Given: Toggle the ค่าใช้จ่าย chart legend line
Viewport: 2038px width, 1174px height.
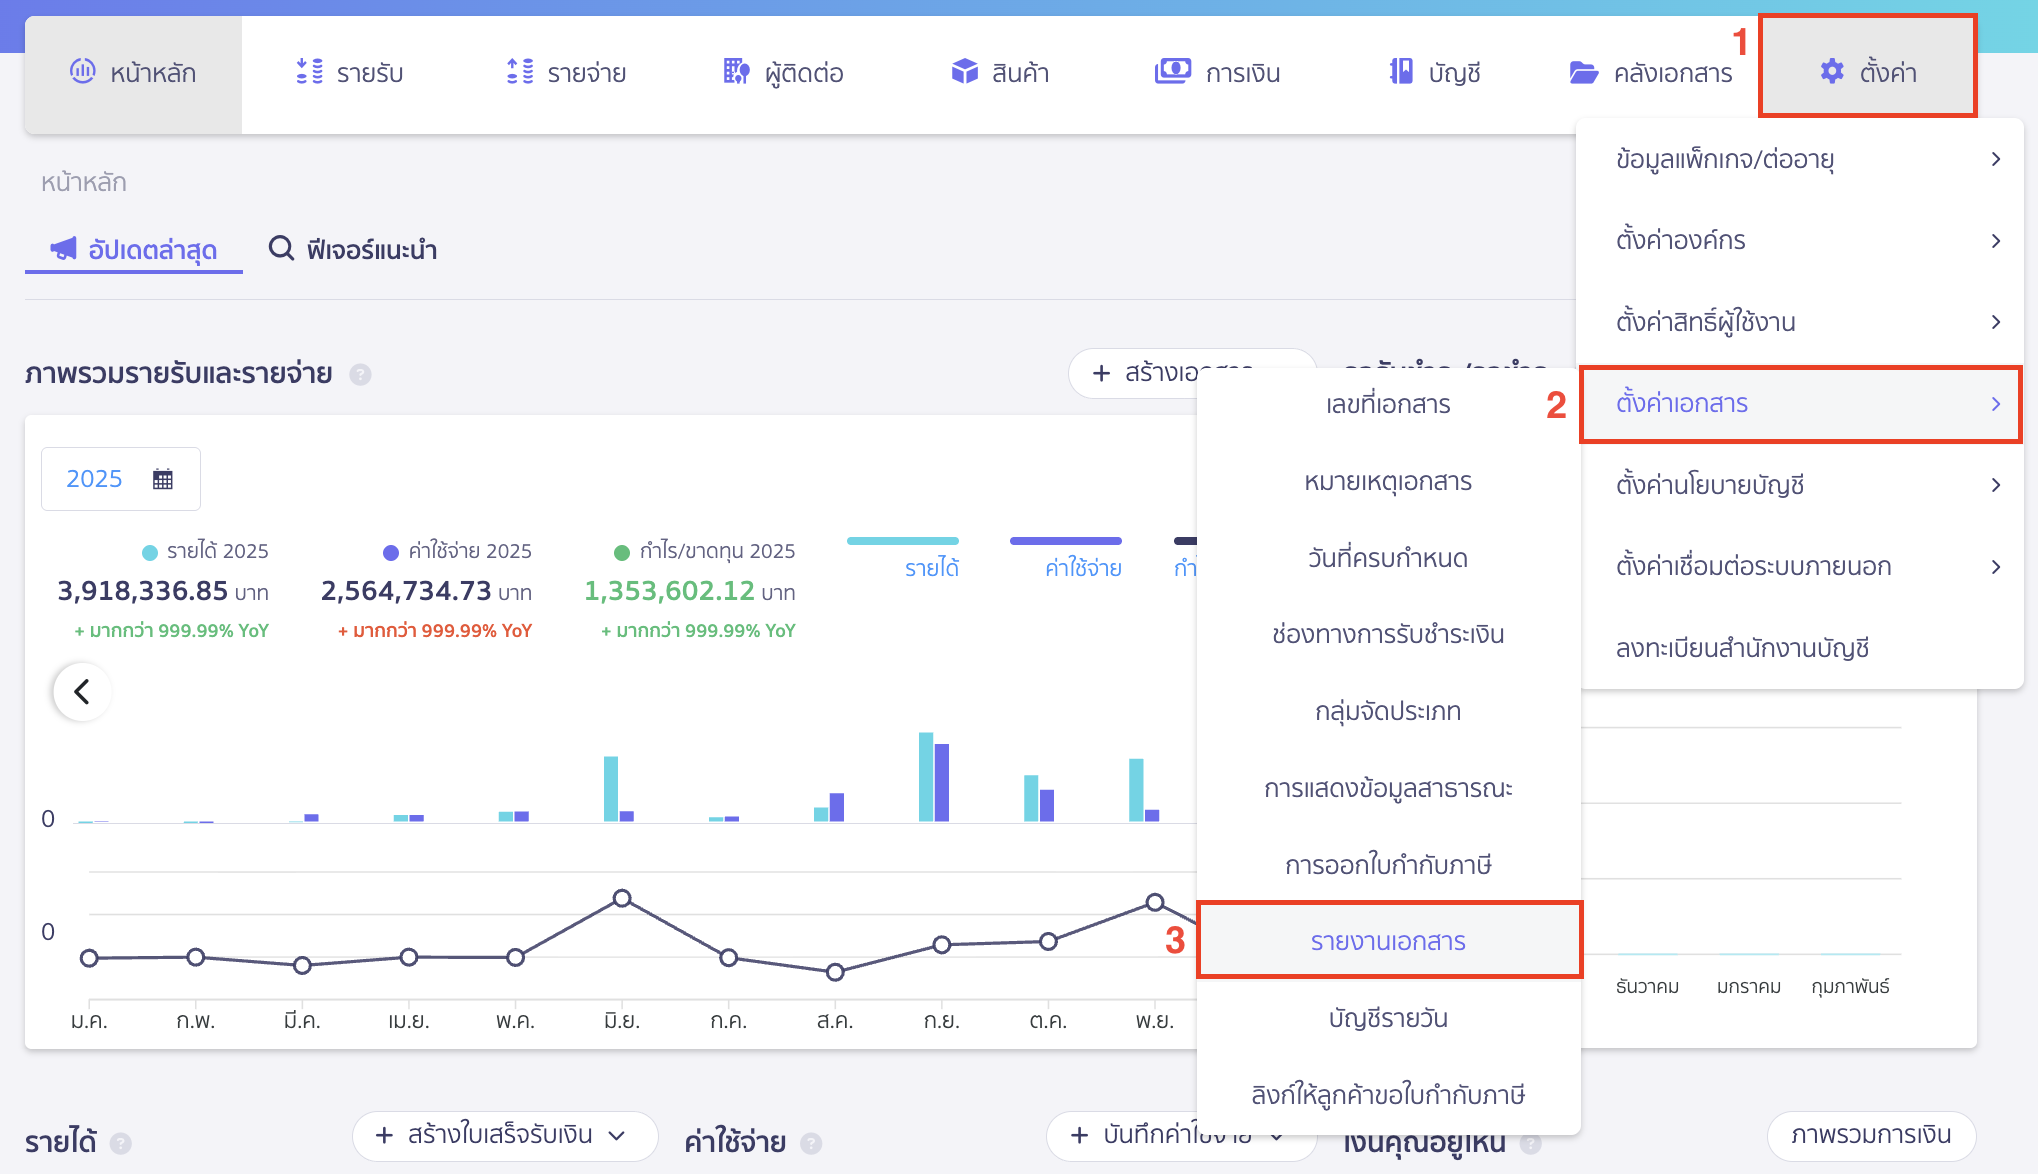Looking at the screenshot, I should pos(1065,542).
